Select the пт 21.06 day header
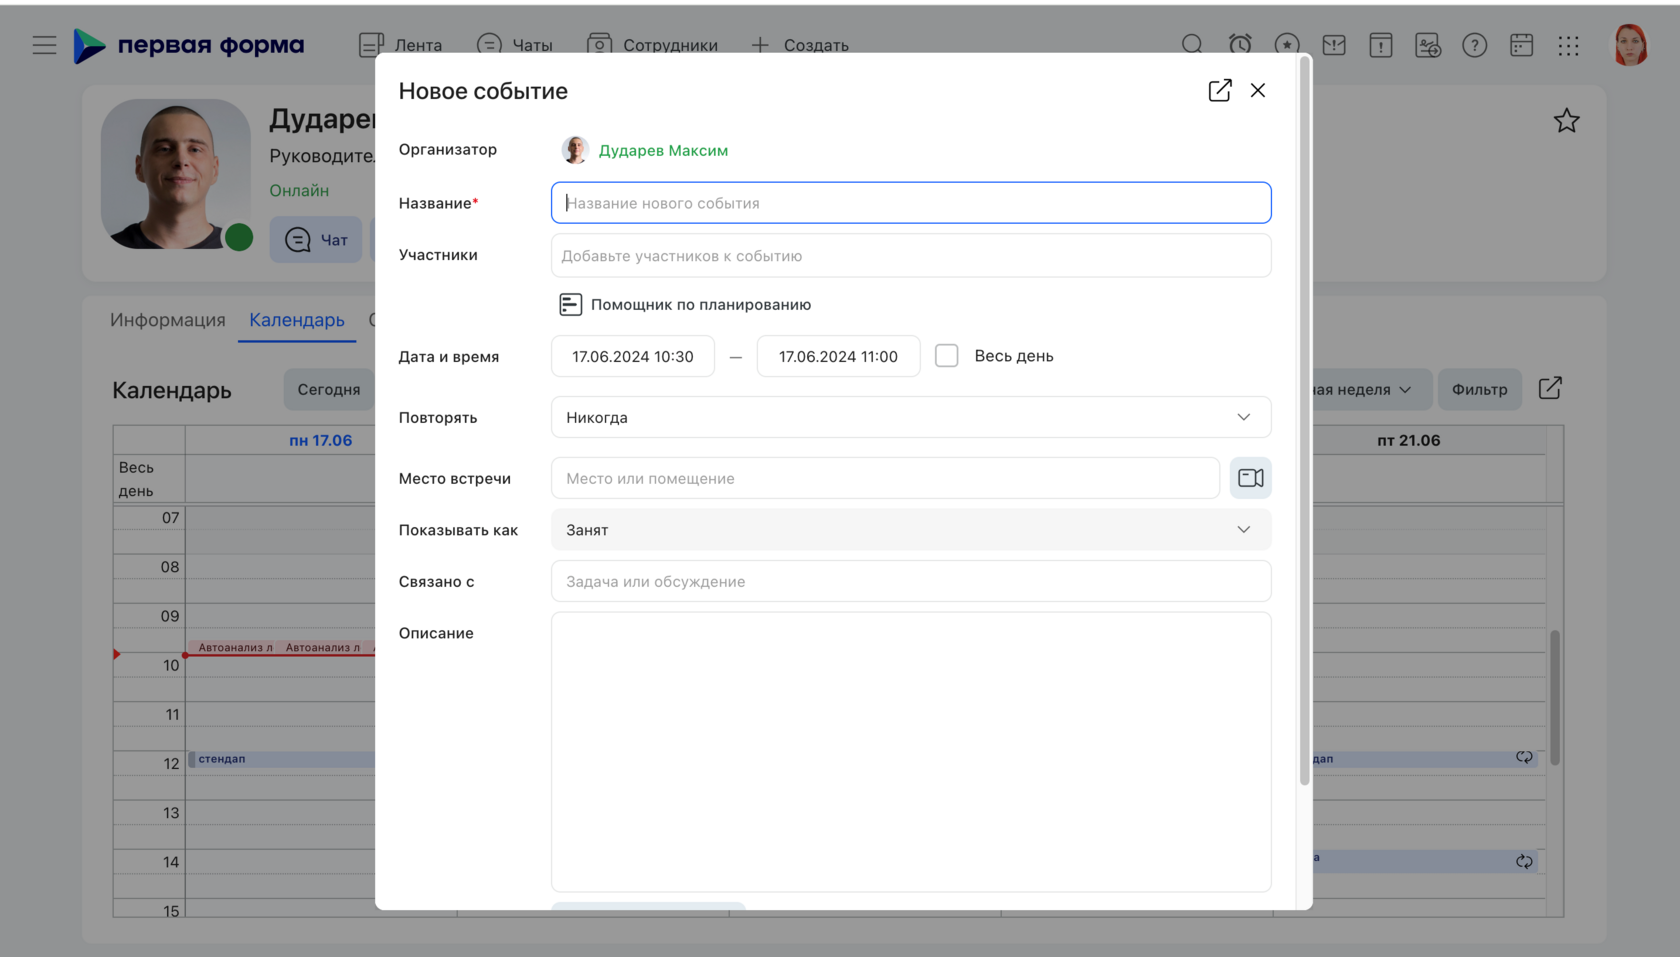 point(1408,440)
